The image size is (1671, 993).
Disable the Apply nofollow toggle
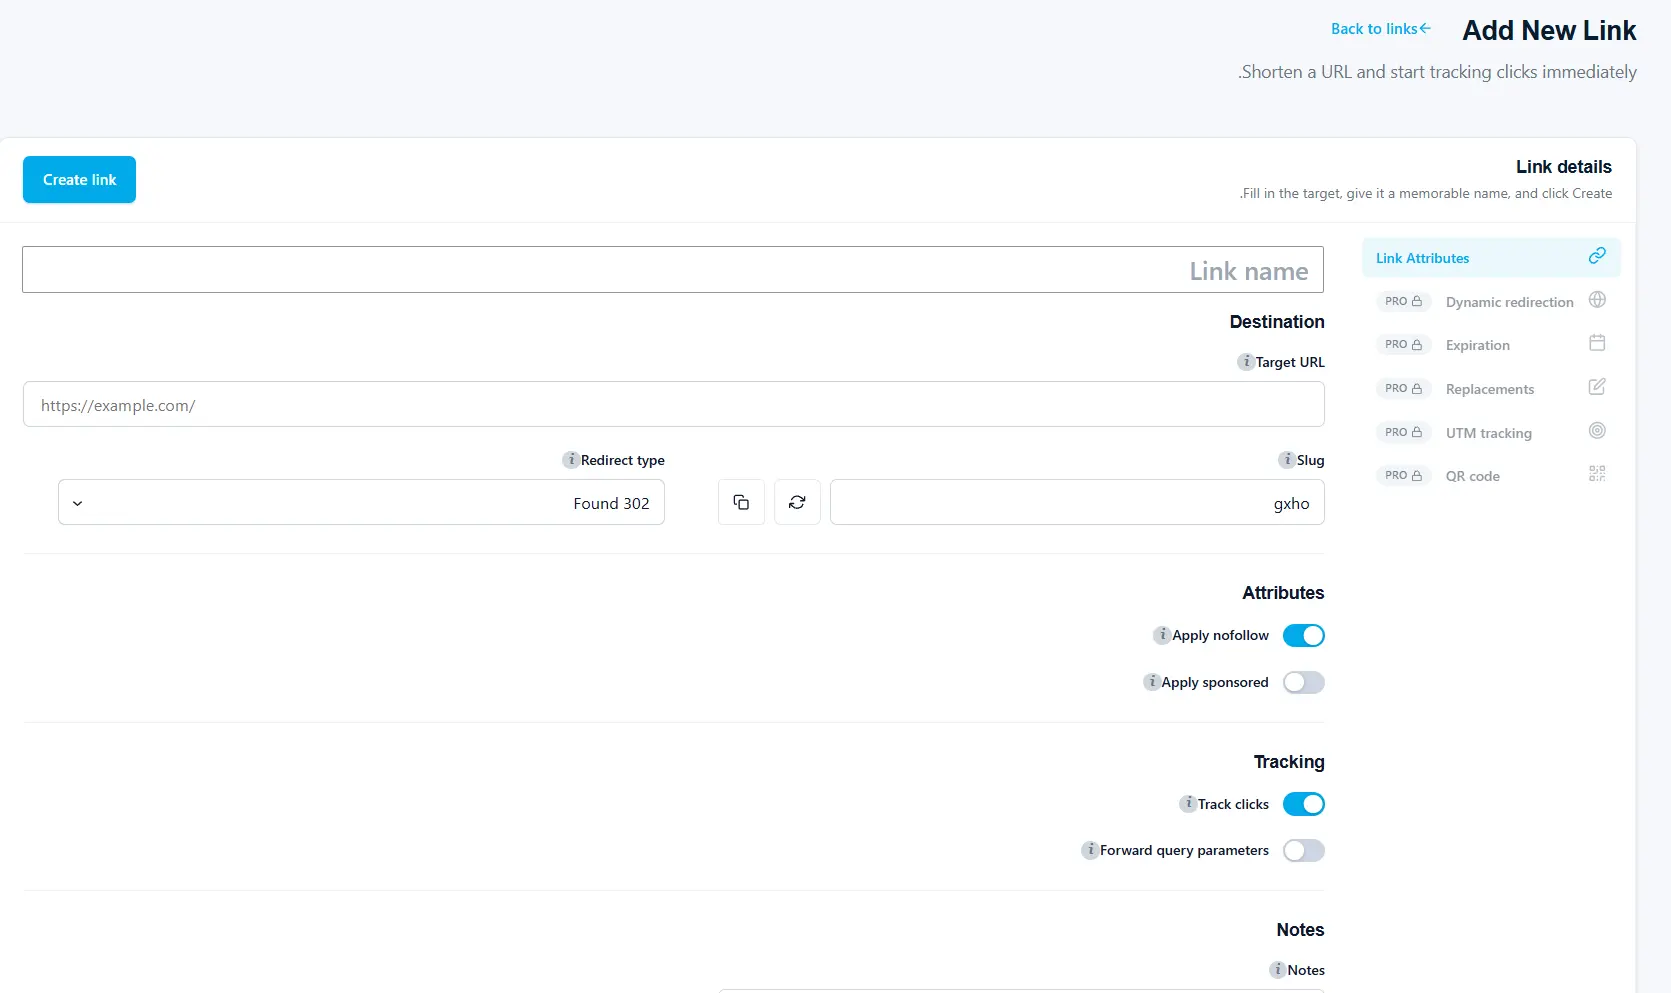click(x=1304, y=635)
